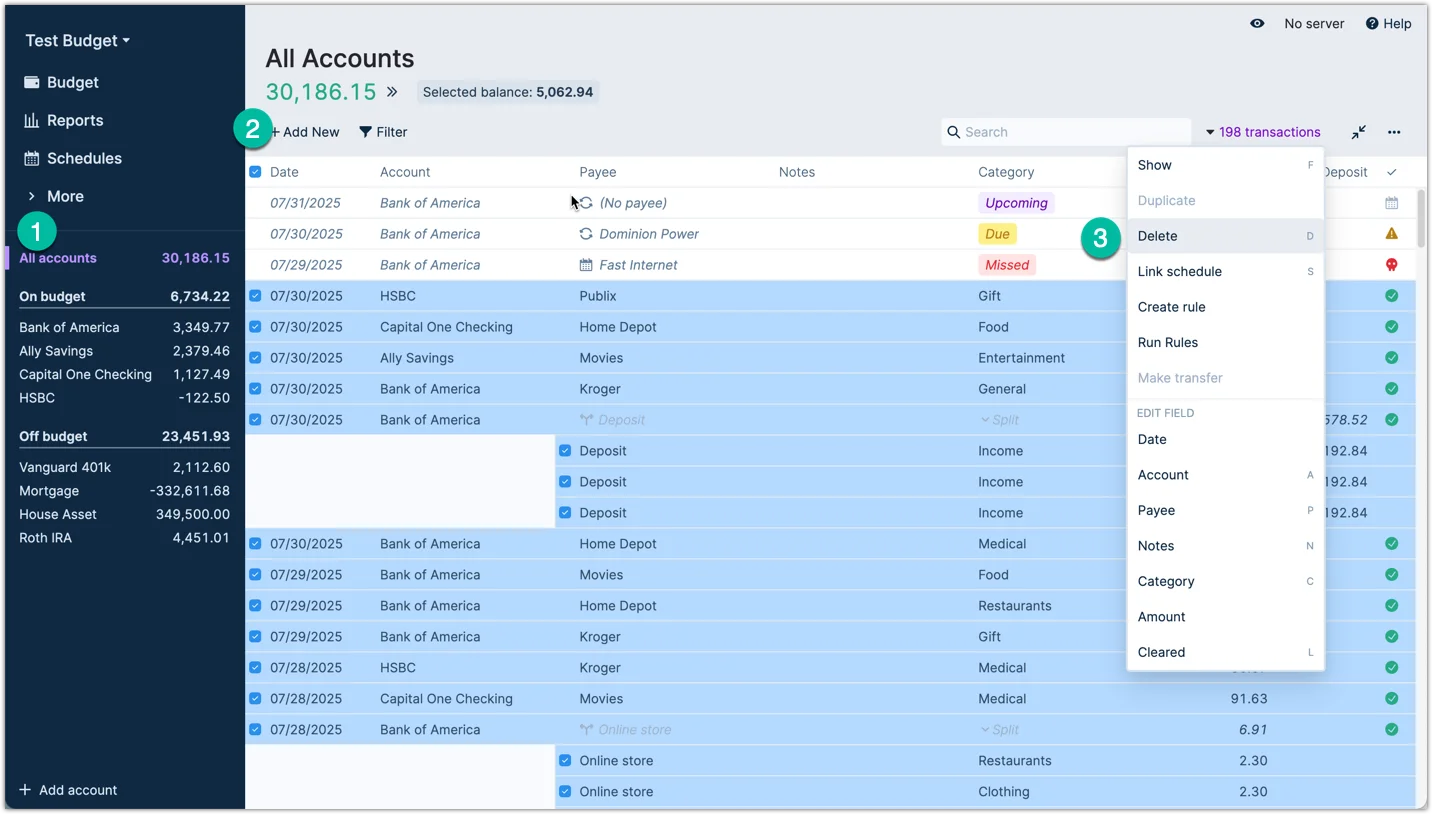
Task: Open the ellipsis options menu
Action: coord(1394,131)
